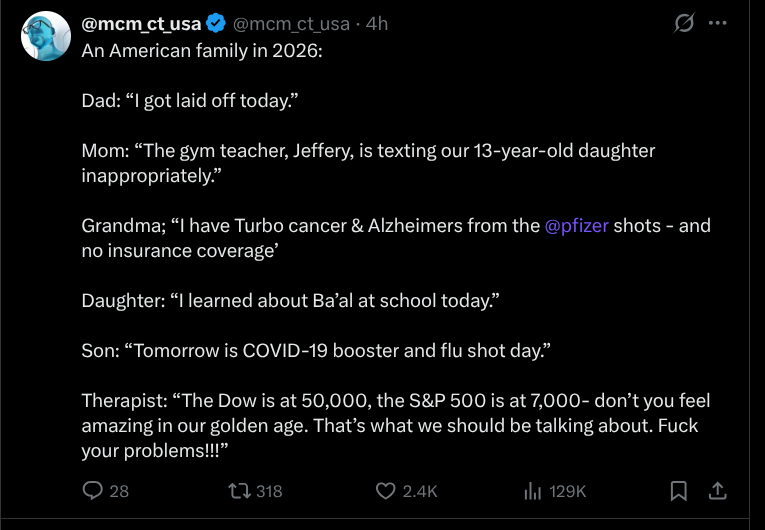This screenshot has height=530, width=765.
Task: Repost this tweet using the retweet icon
Action: [x=238, y=490]
